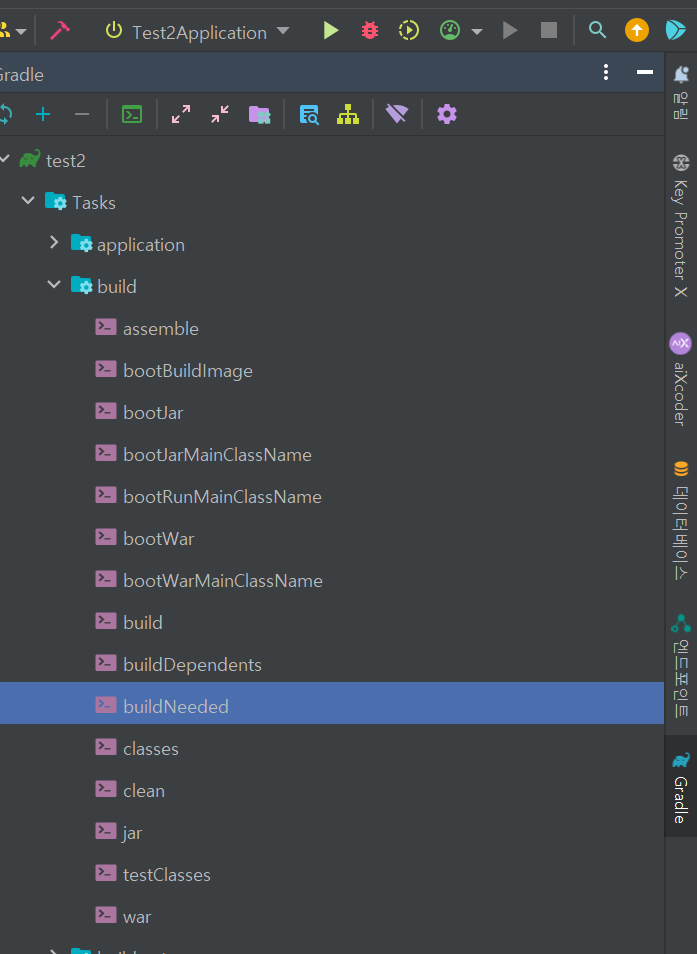Viewport: 697px width, 954px height.
Task: Select the application folder label
Action: pyautogui.click(x=140, y=245)
